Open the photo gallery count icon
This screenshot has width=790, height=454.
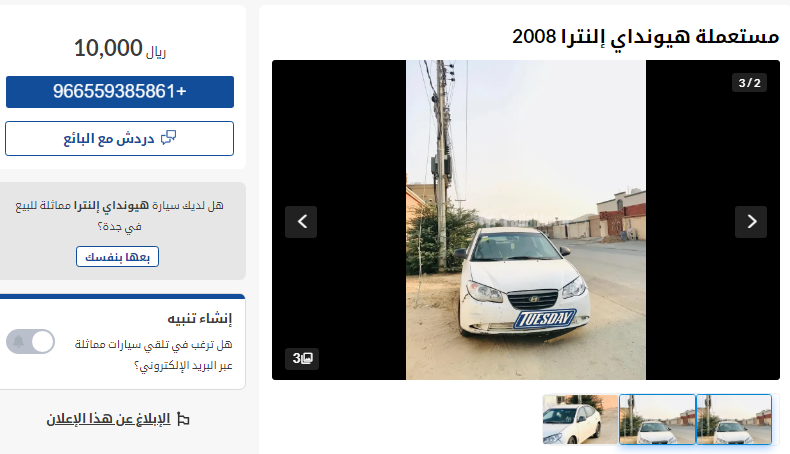pos(302,359)
